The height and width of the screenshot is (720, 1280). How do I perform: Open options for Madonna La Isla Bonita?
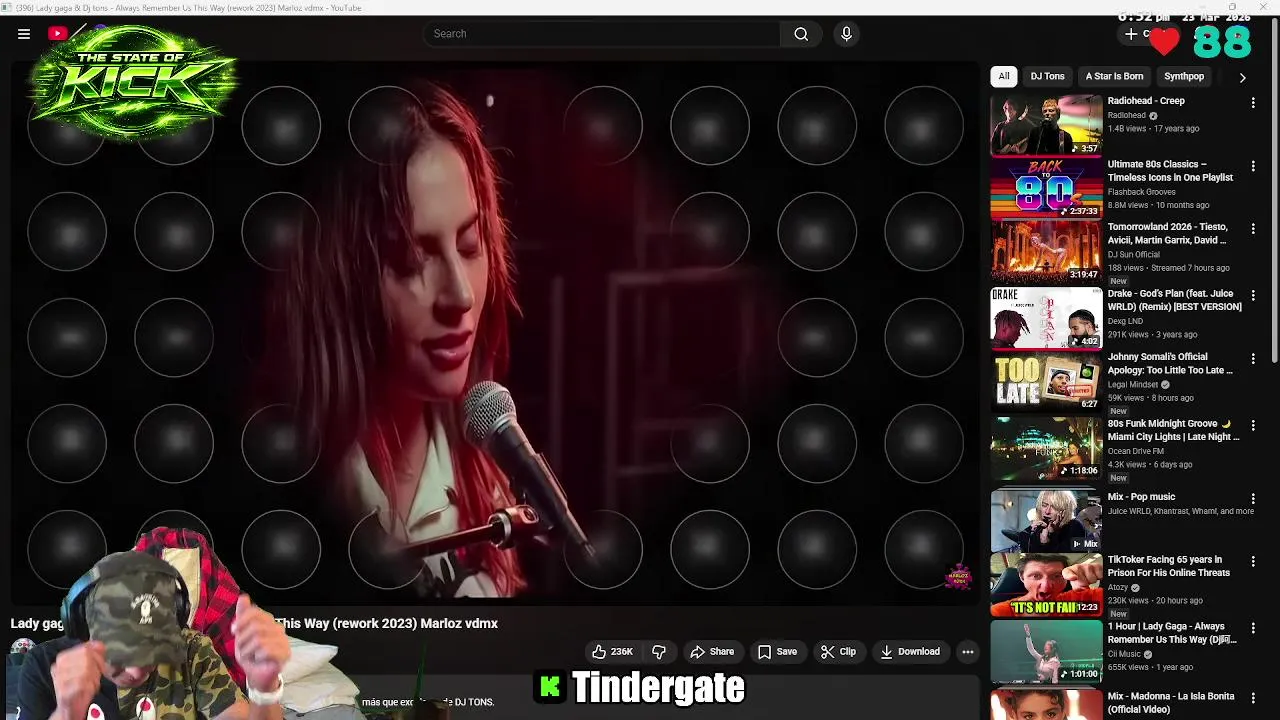point(1253,698)
